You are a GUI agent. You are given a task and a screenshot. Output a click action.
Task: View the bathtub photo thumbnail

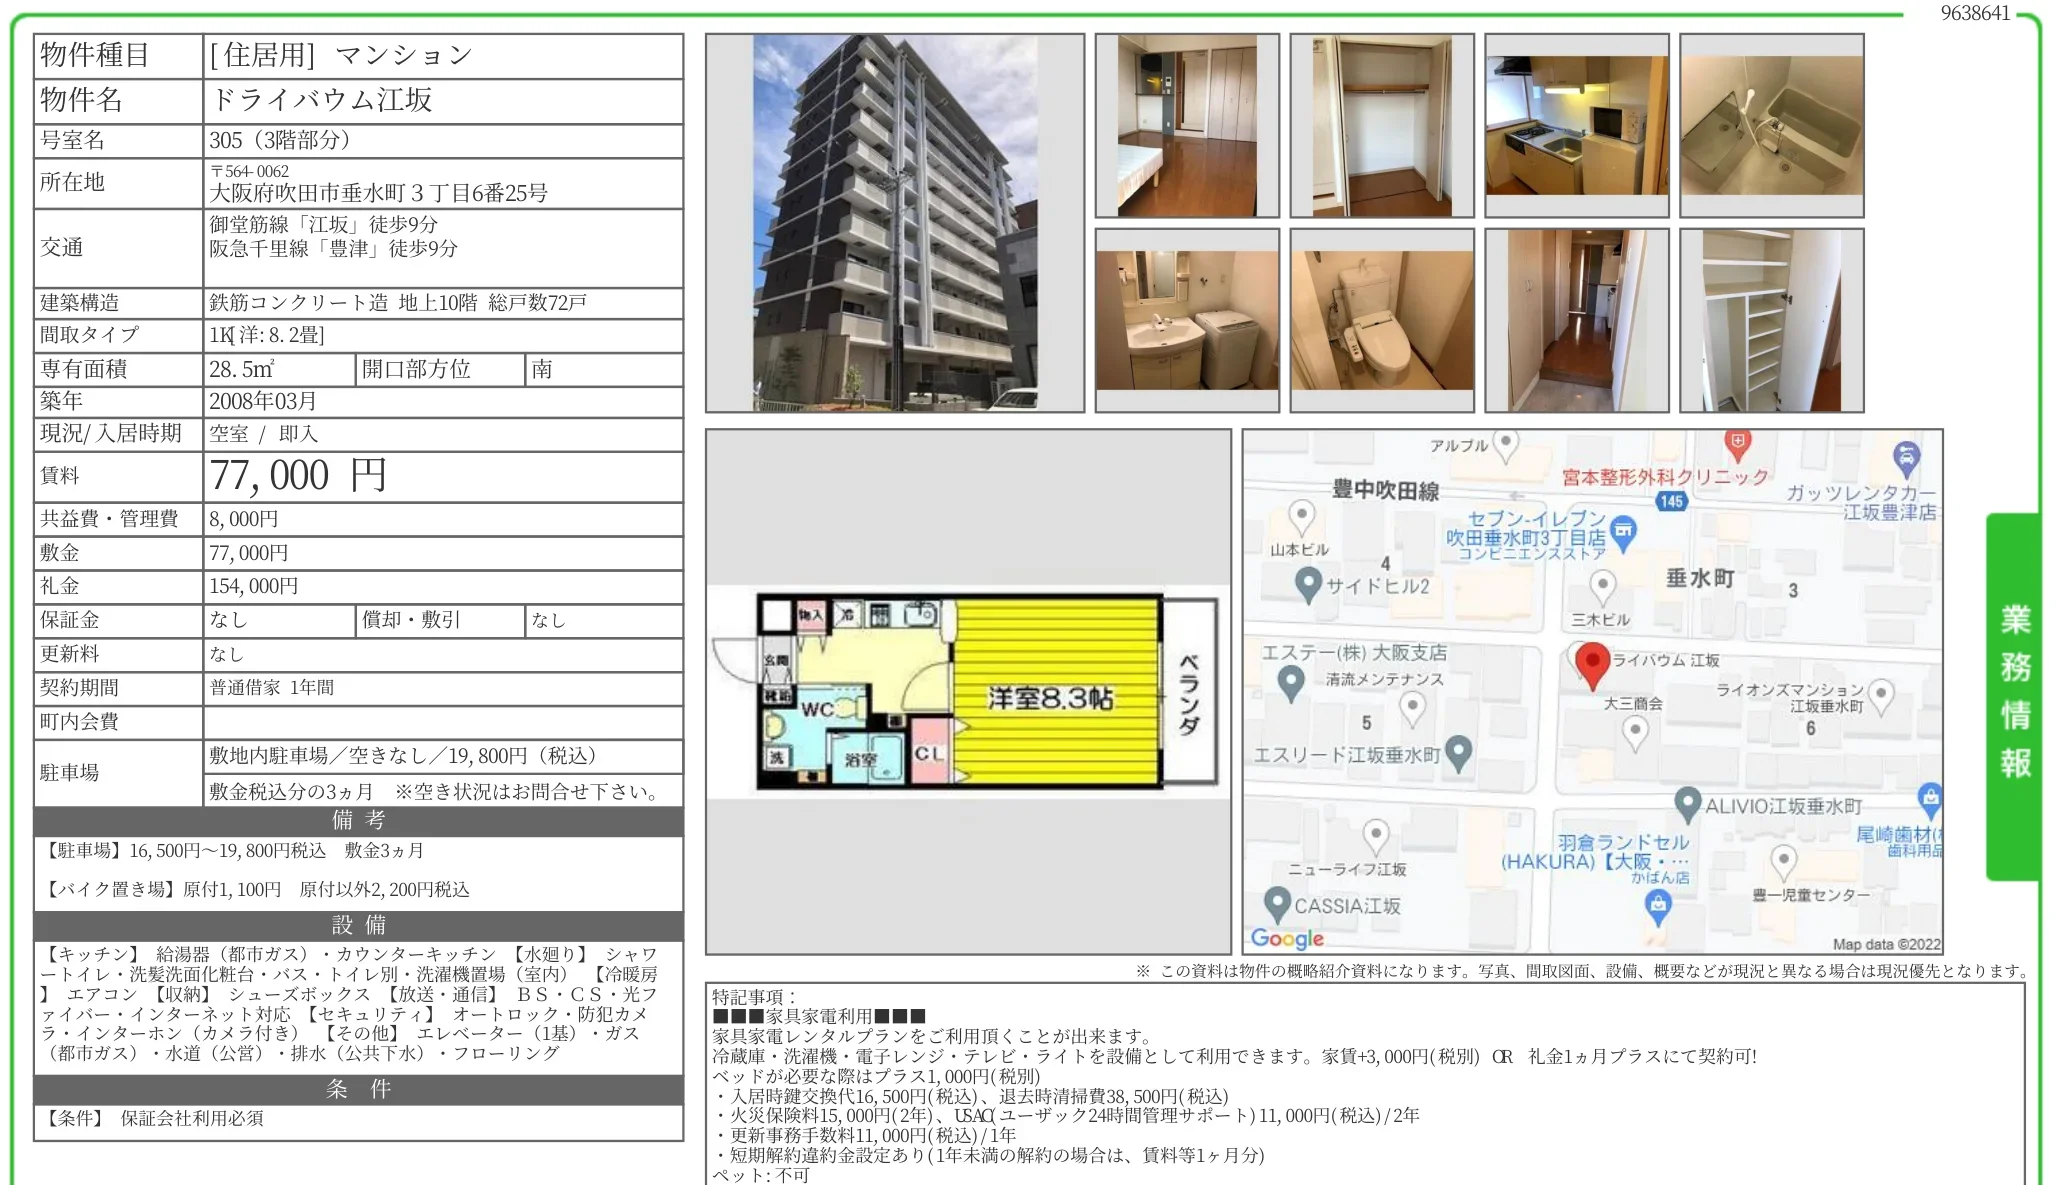pos(1772,125)
